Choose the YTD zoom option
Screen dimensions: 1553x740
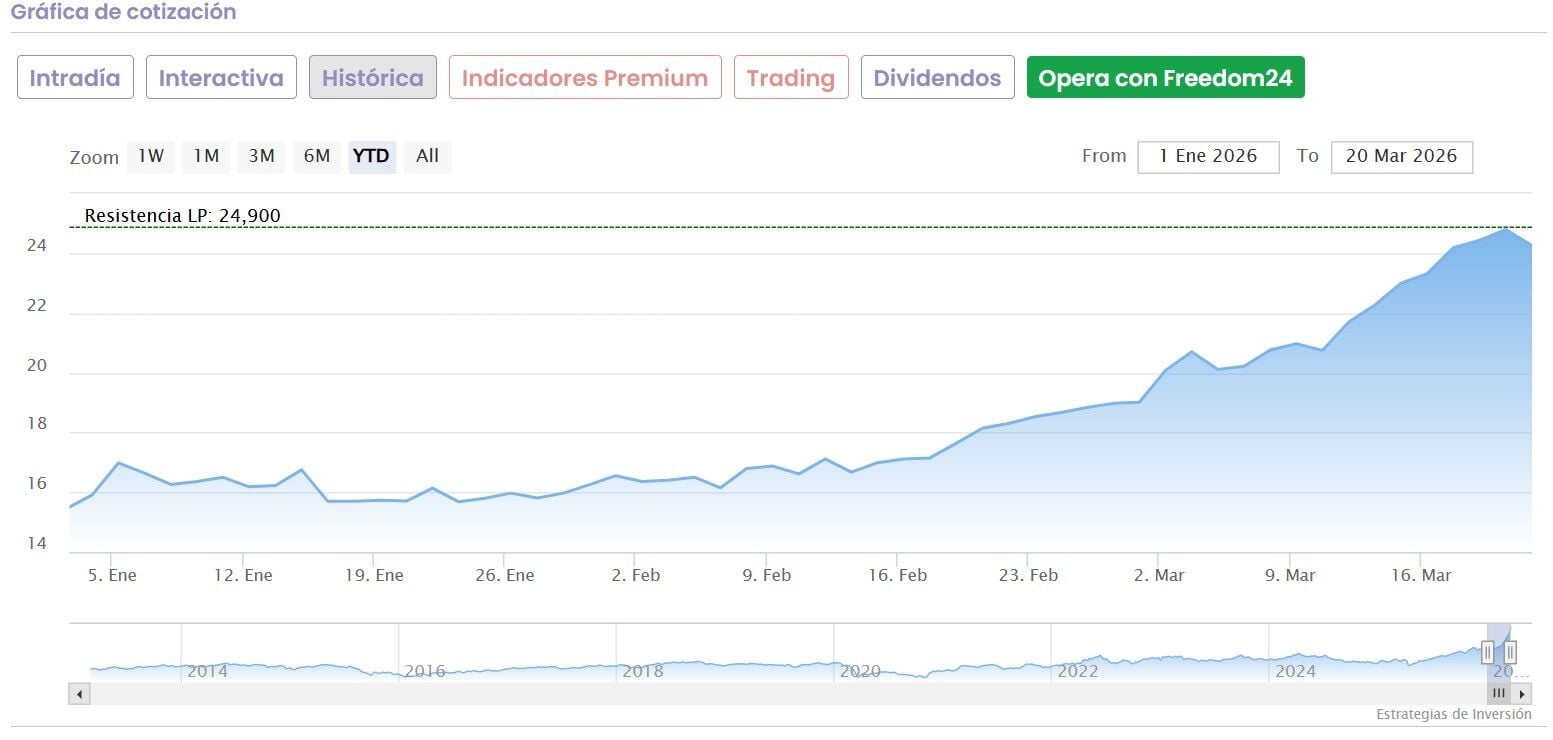(x=372, y=157)
